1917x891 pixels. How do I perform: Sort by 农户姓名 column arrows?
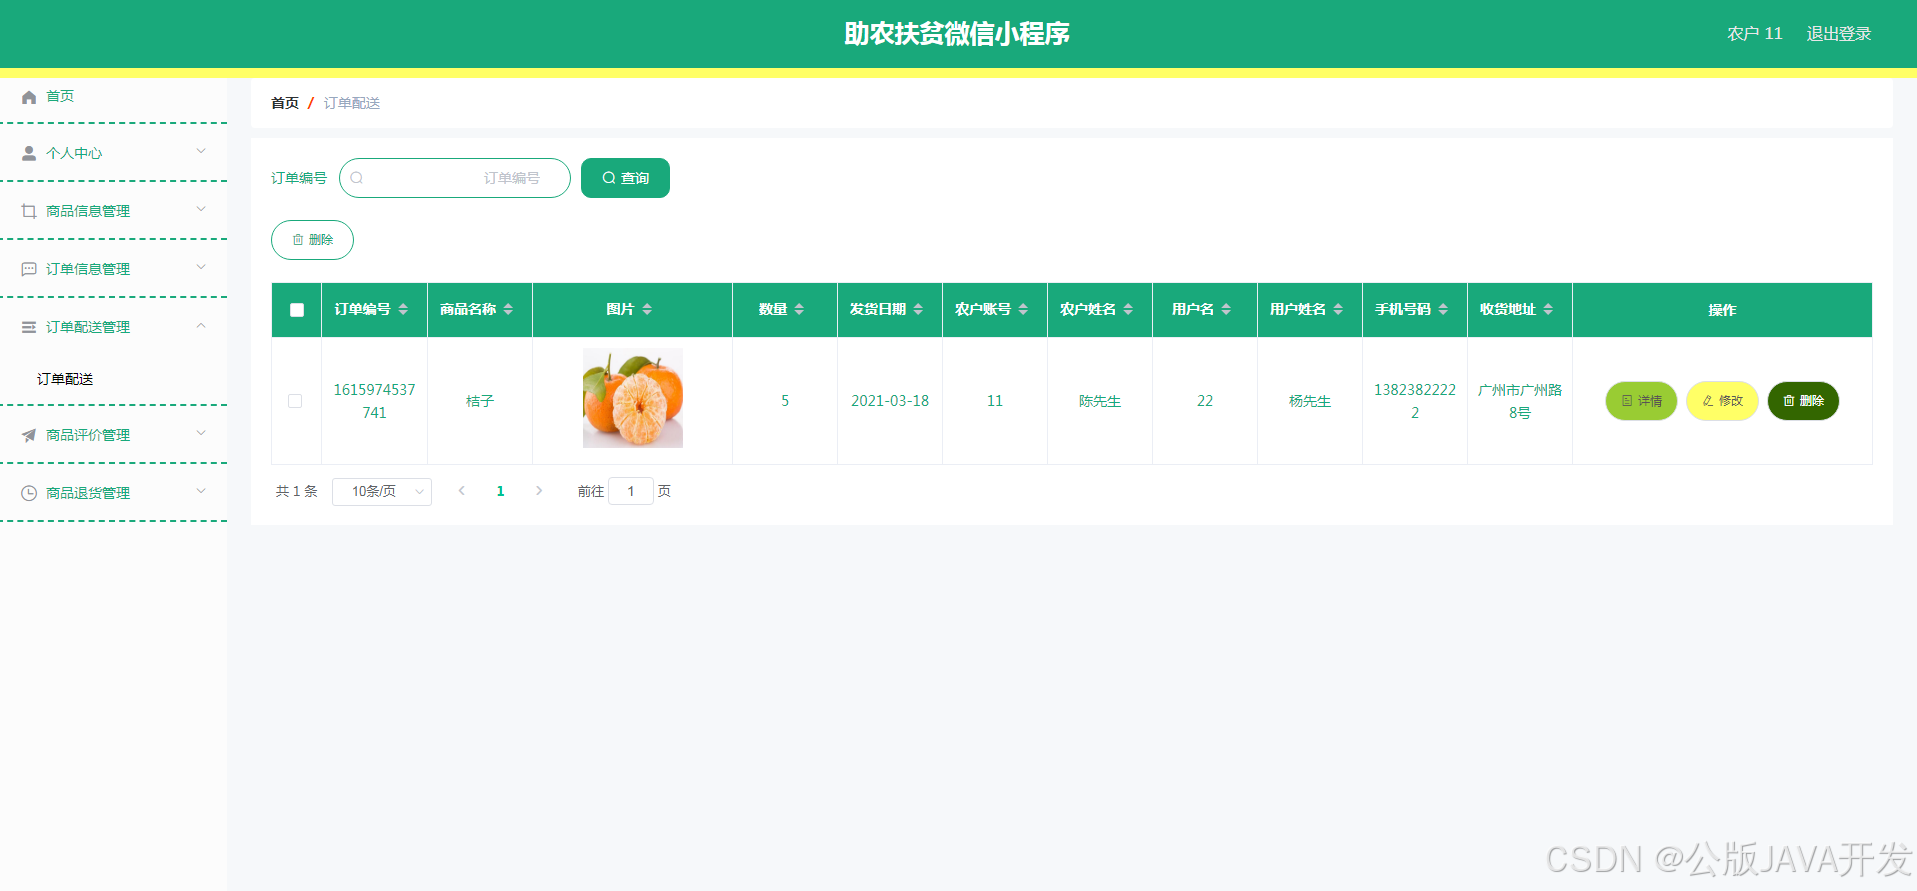[1128, 310]
